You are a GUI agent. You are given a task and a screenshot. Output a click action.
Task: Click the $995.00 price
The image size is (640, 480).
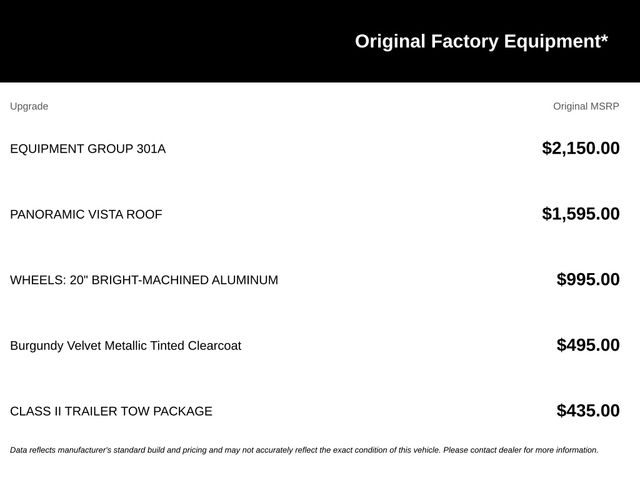588,280
